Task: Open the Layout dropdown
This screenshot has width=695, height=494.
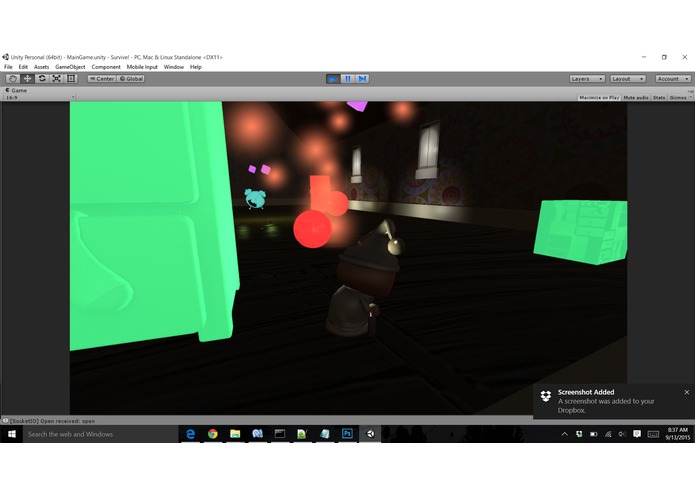Action: coord(628,79)
